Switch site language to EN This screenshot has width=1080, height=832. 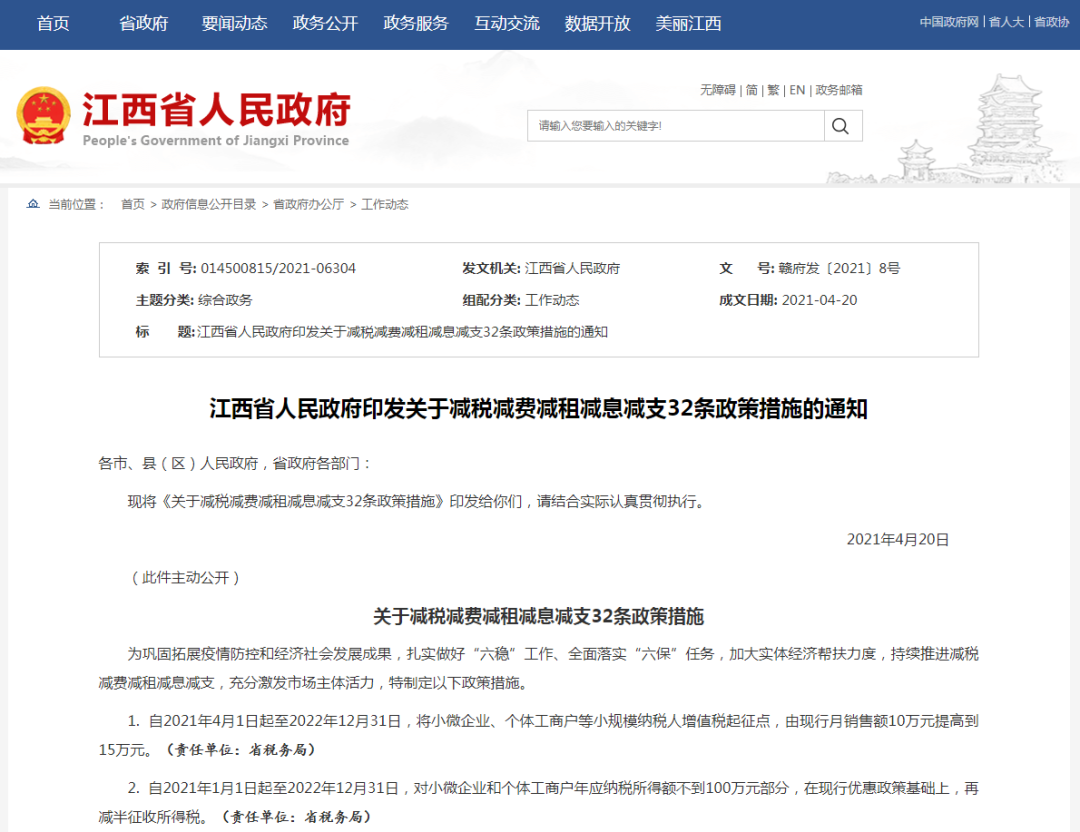796,90
